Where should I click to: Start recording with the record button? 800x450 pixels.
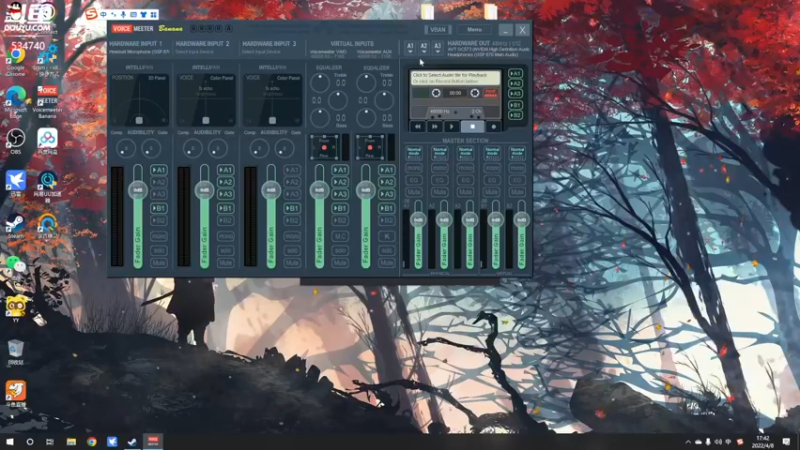pos(493,127)
